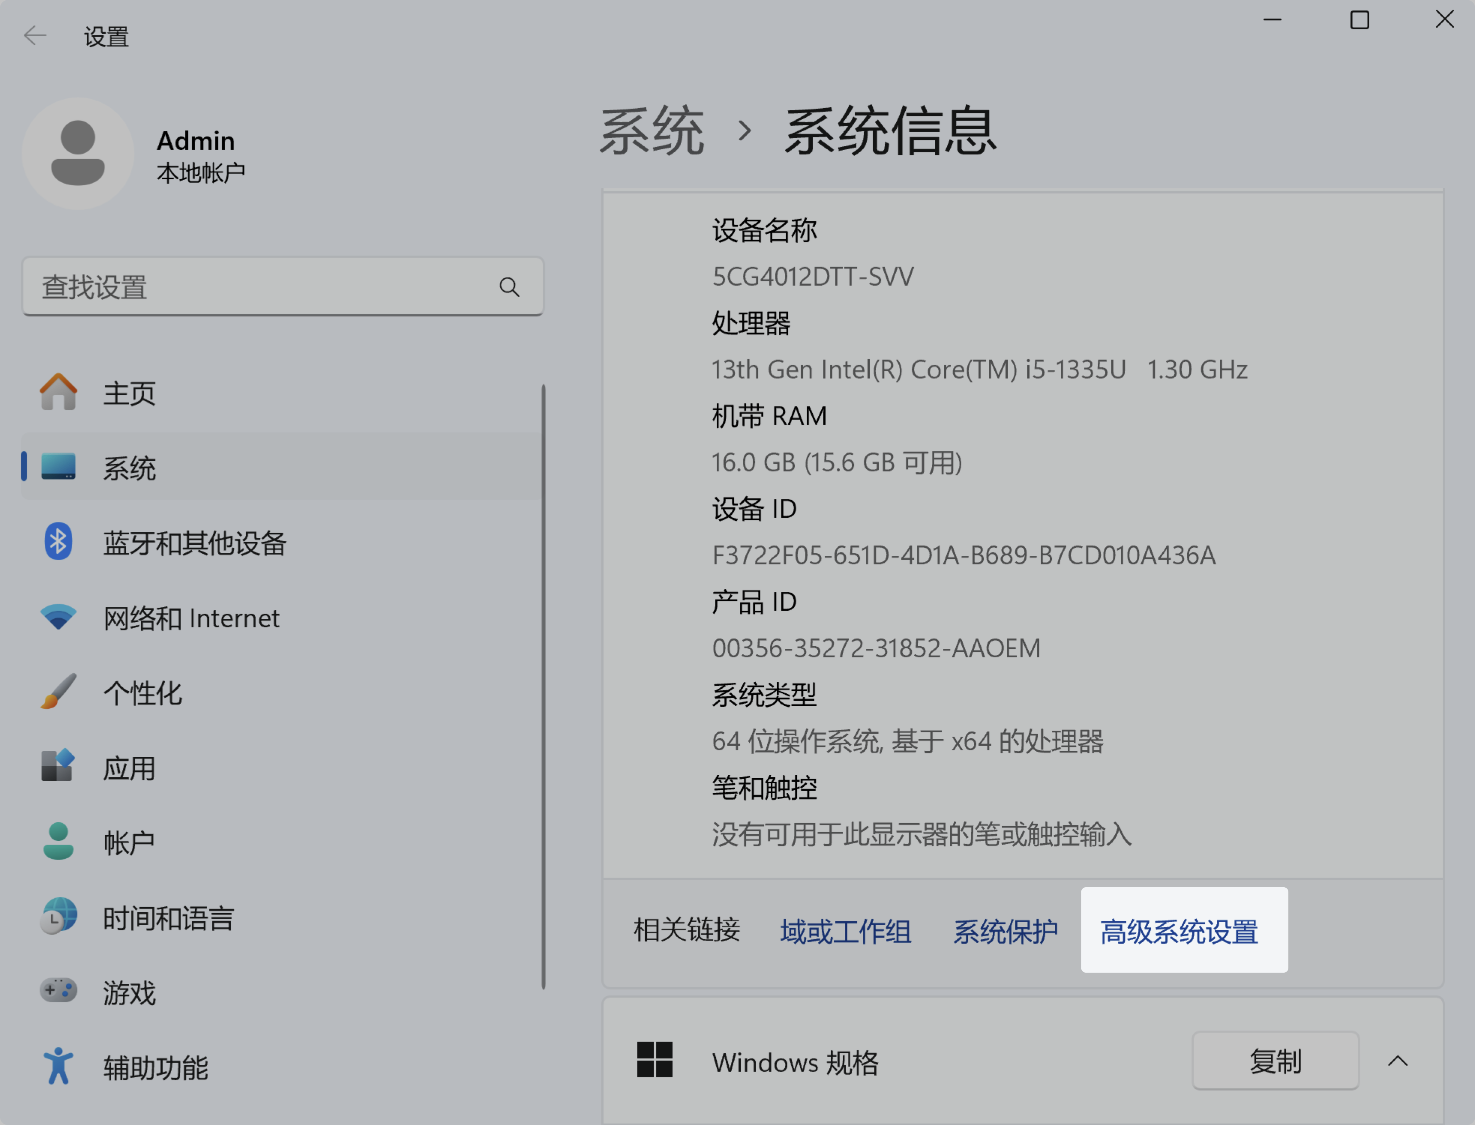Click the paintbrush icon for 个性化

tap(58, 692)
